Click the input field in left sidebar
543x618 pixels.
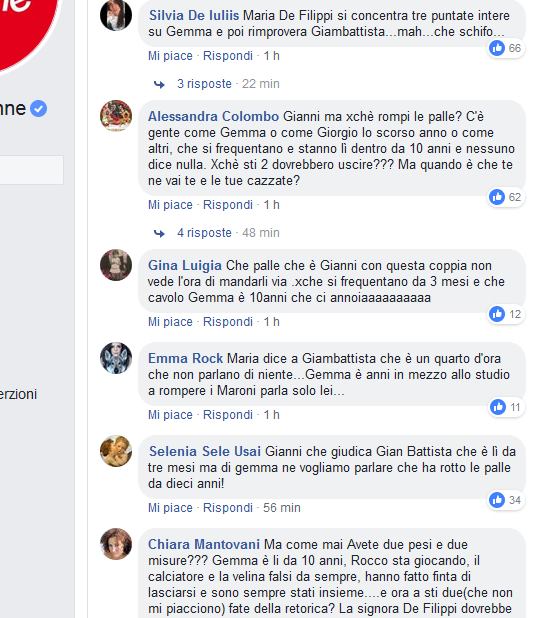(x=32, y=170)
